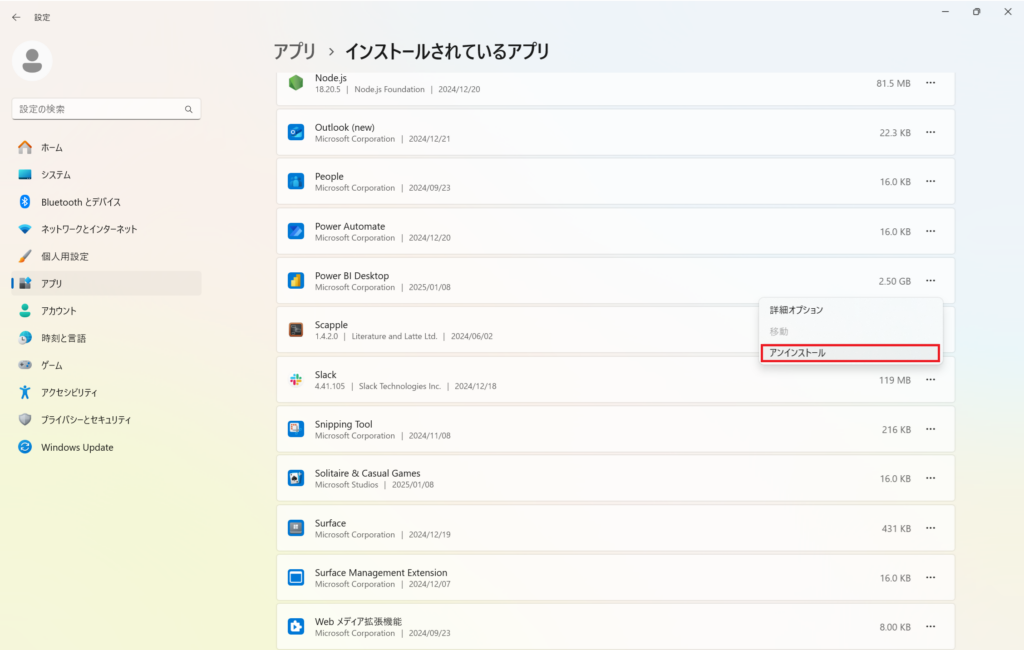Screen dimensions: 1024x650
Task: Click the Snipping Tool app icon
Action: coord(296,429)
